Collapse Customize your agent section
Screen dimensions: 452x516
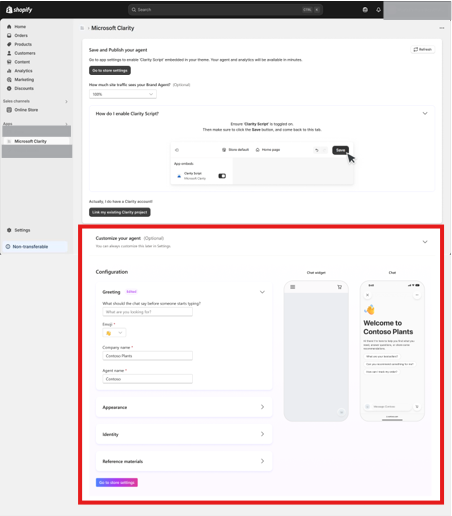point(425,242)
